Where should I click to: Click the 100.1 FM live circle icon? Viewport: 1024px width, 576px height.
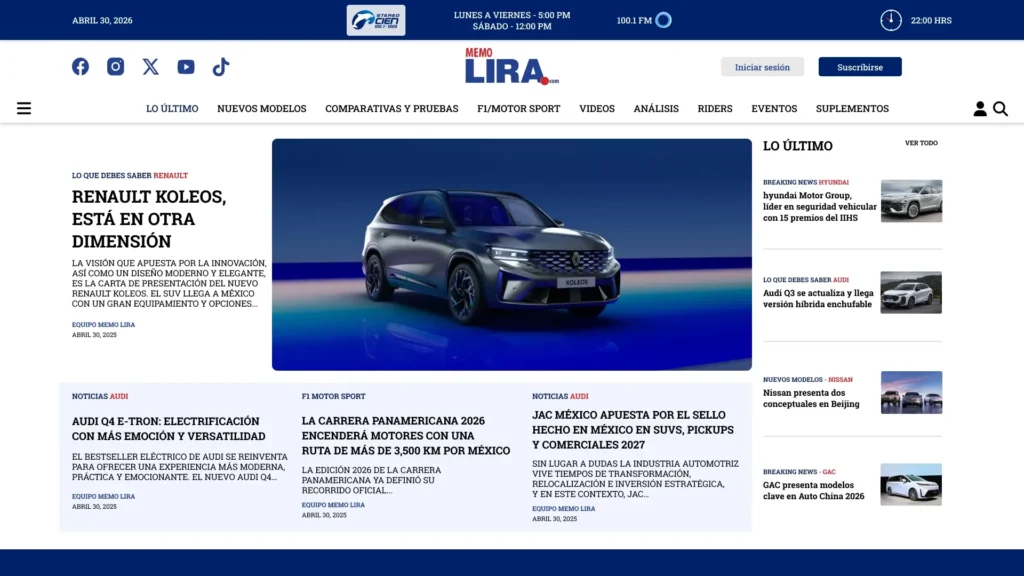664,20
